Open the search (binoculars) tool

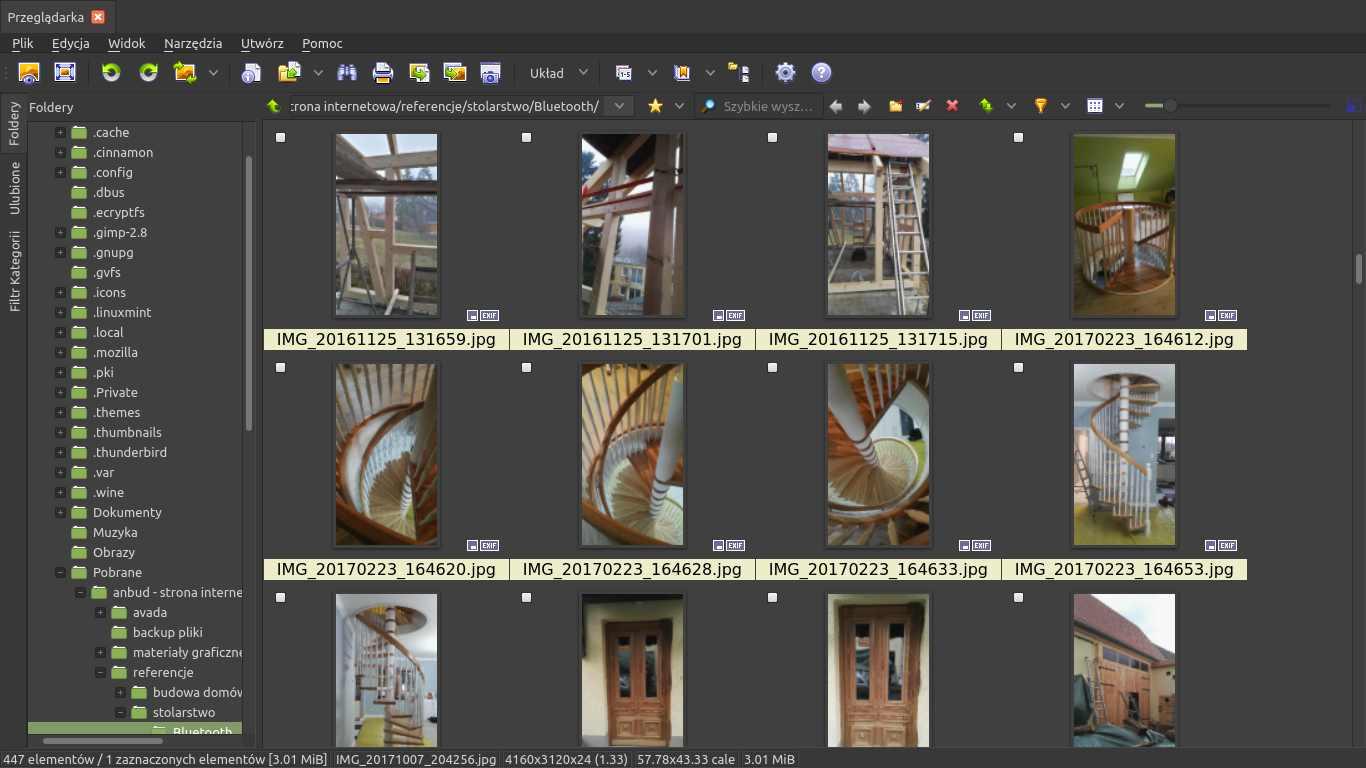pos(347,72)
